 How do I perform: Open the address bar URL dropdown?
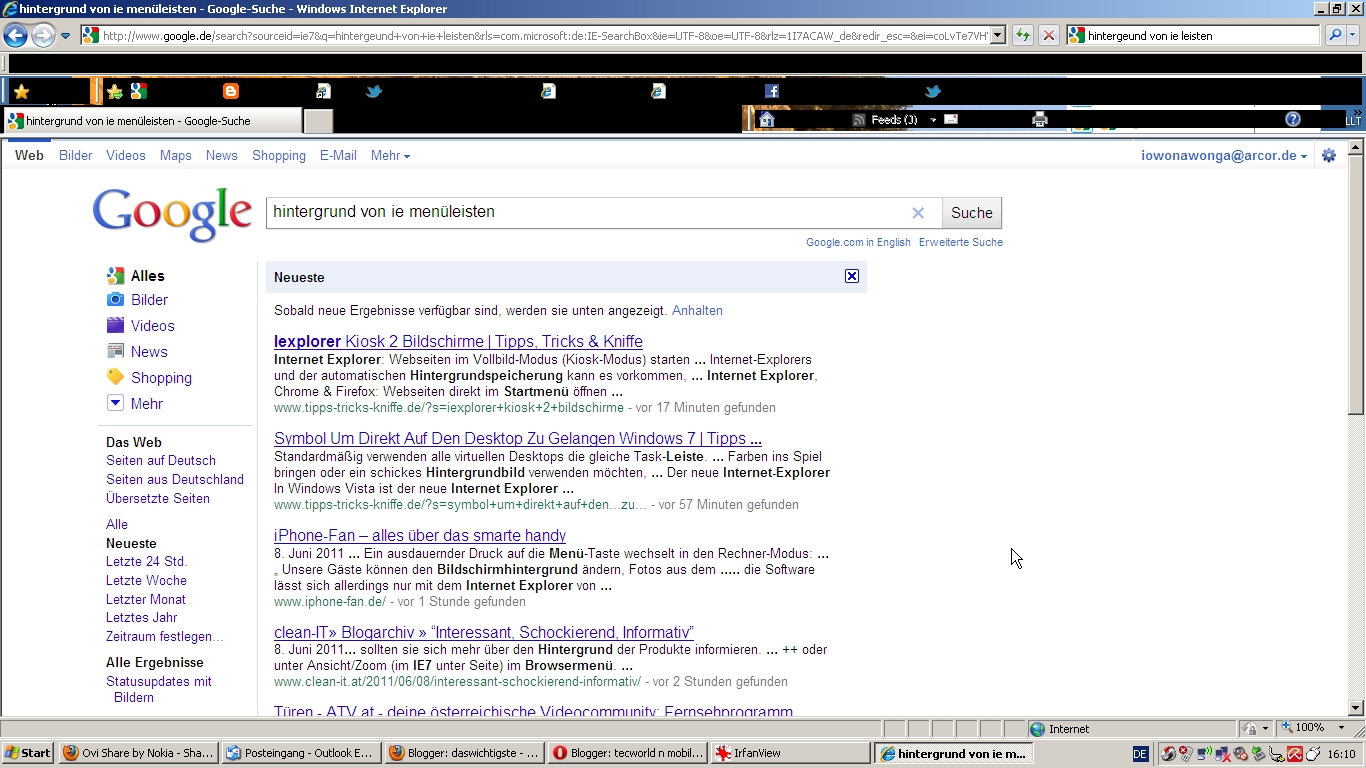(x=997, y=36)
